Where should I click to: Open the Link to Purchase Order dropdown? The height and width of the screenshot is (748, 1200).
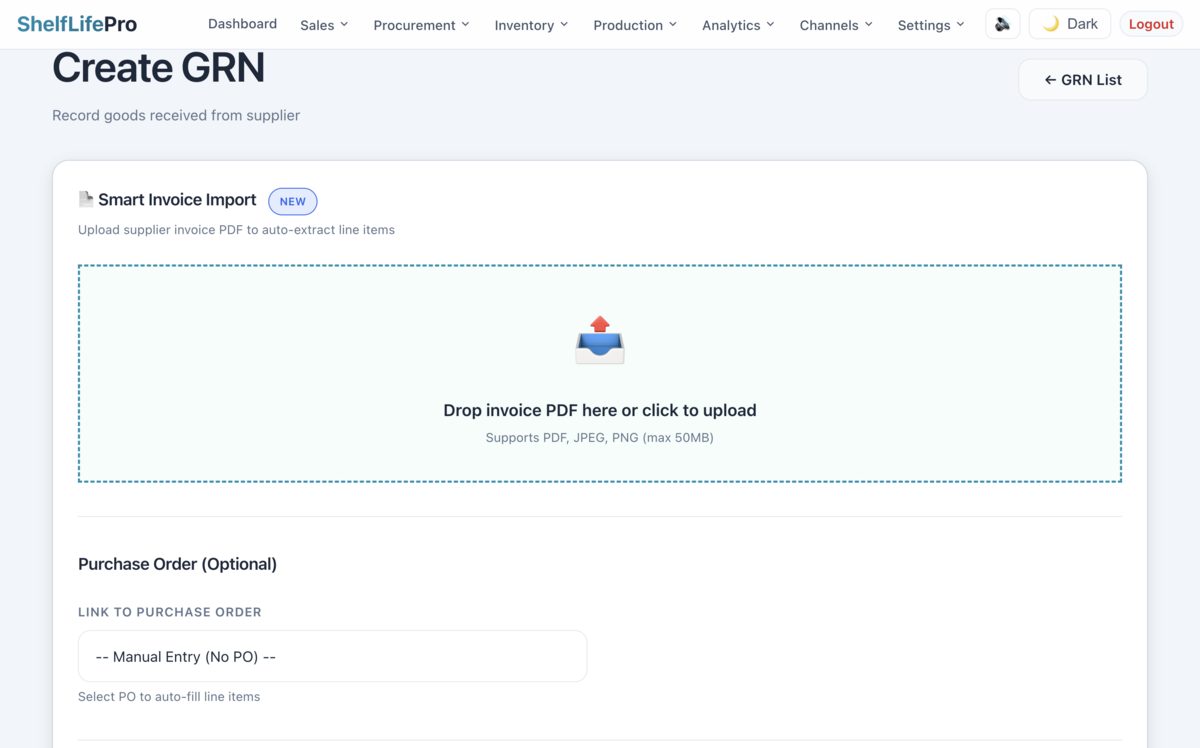332,657
